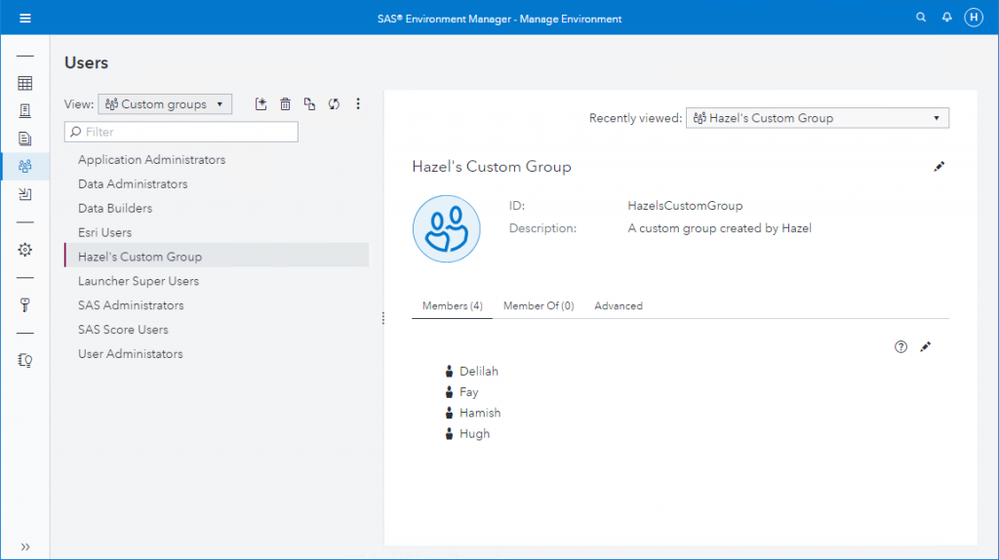Click the group avatar image

(x=446, y=229)
